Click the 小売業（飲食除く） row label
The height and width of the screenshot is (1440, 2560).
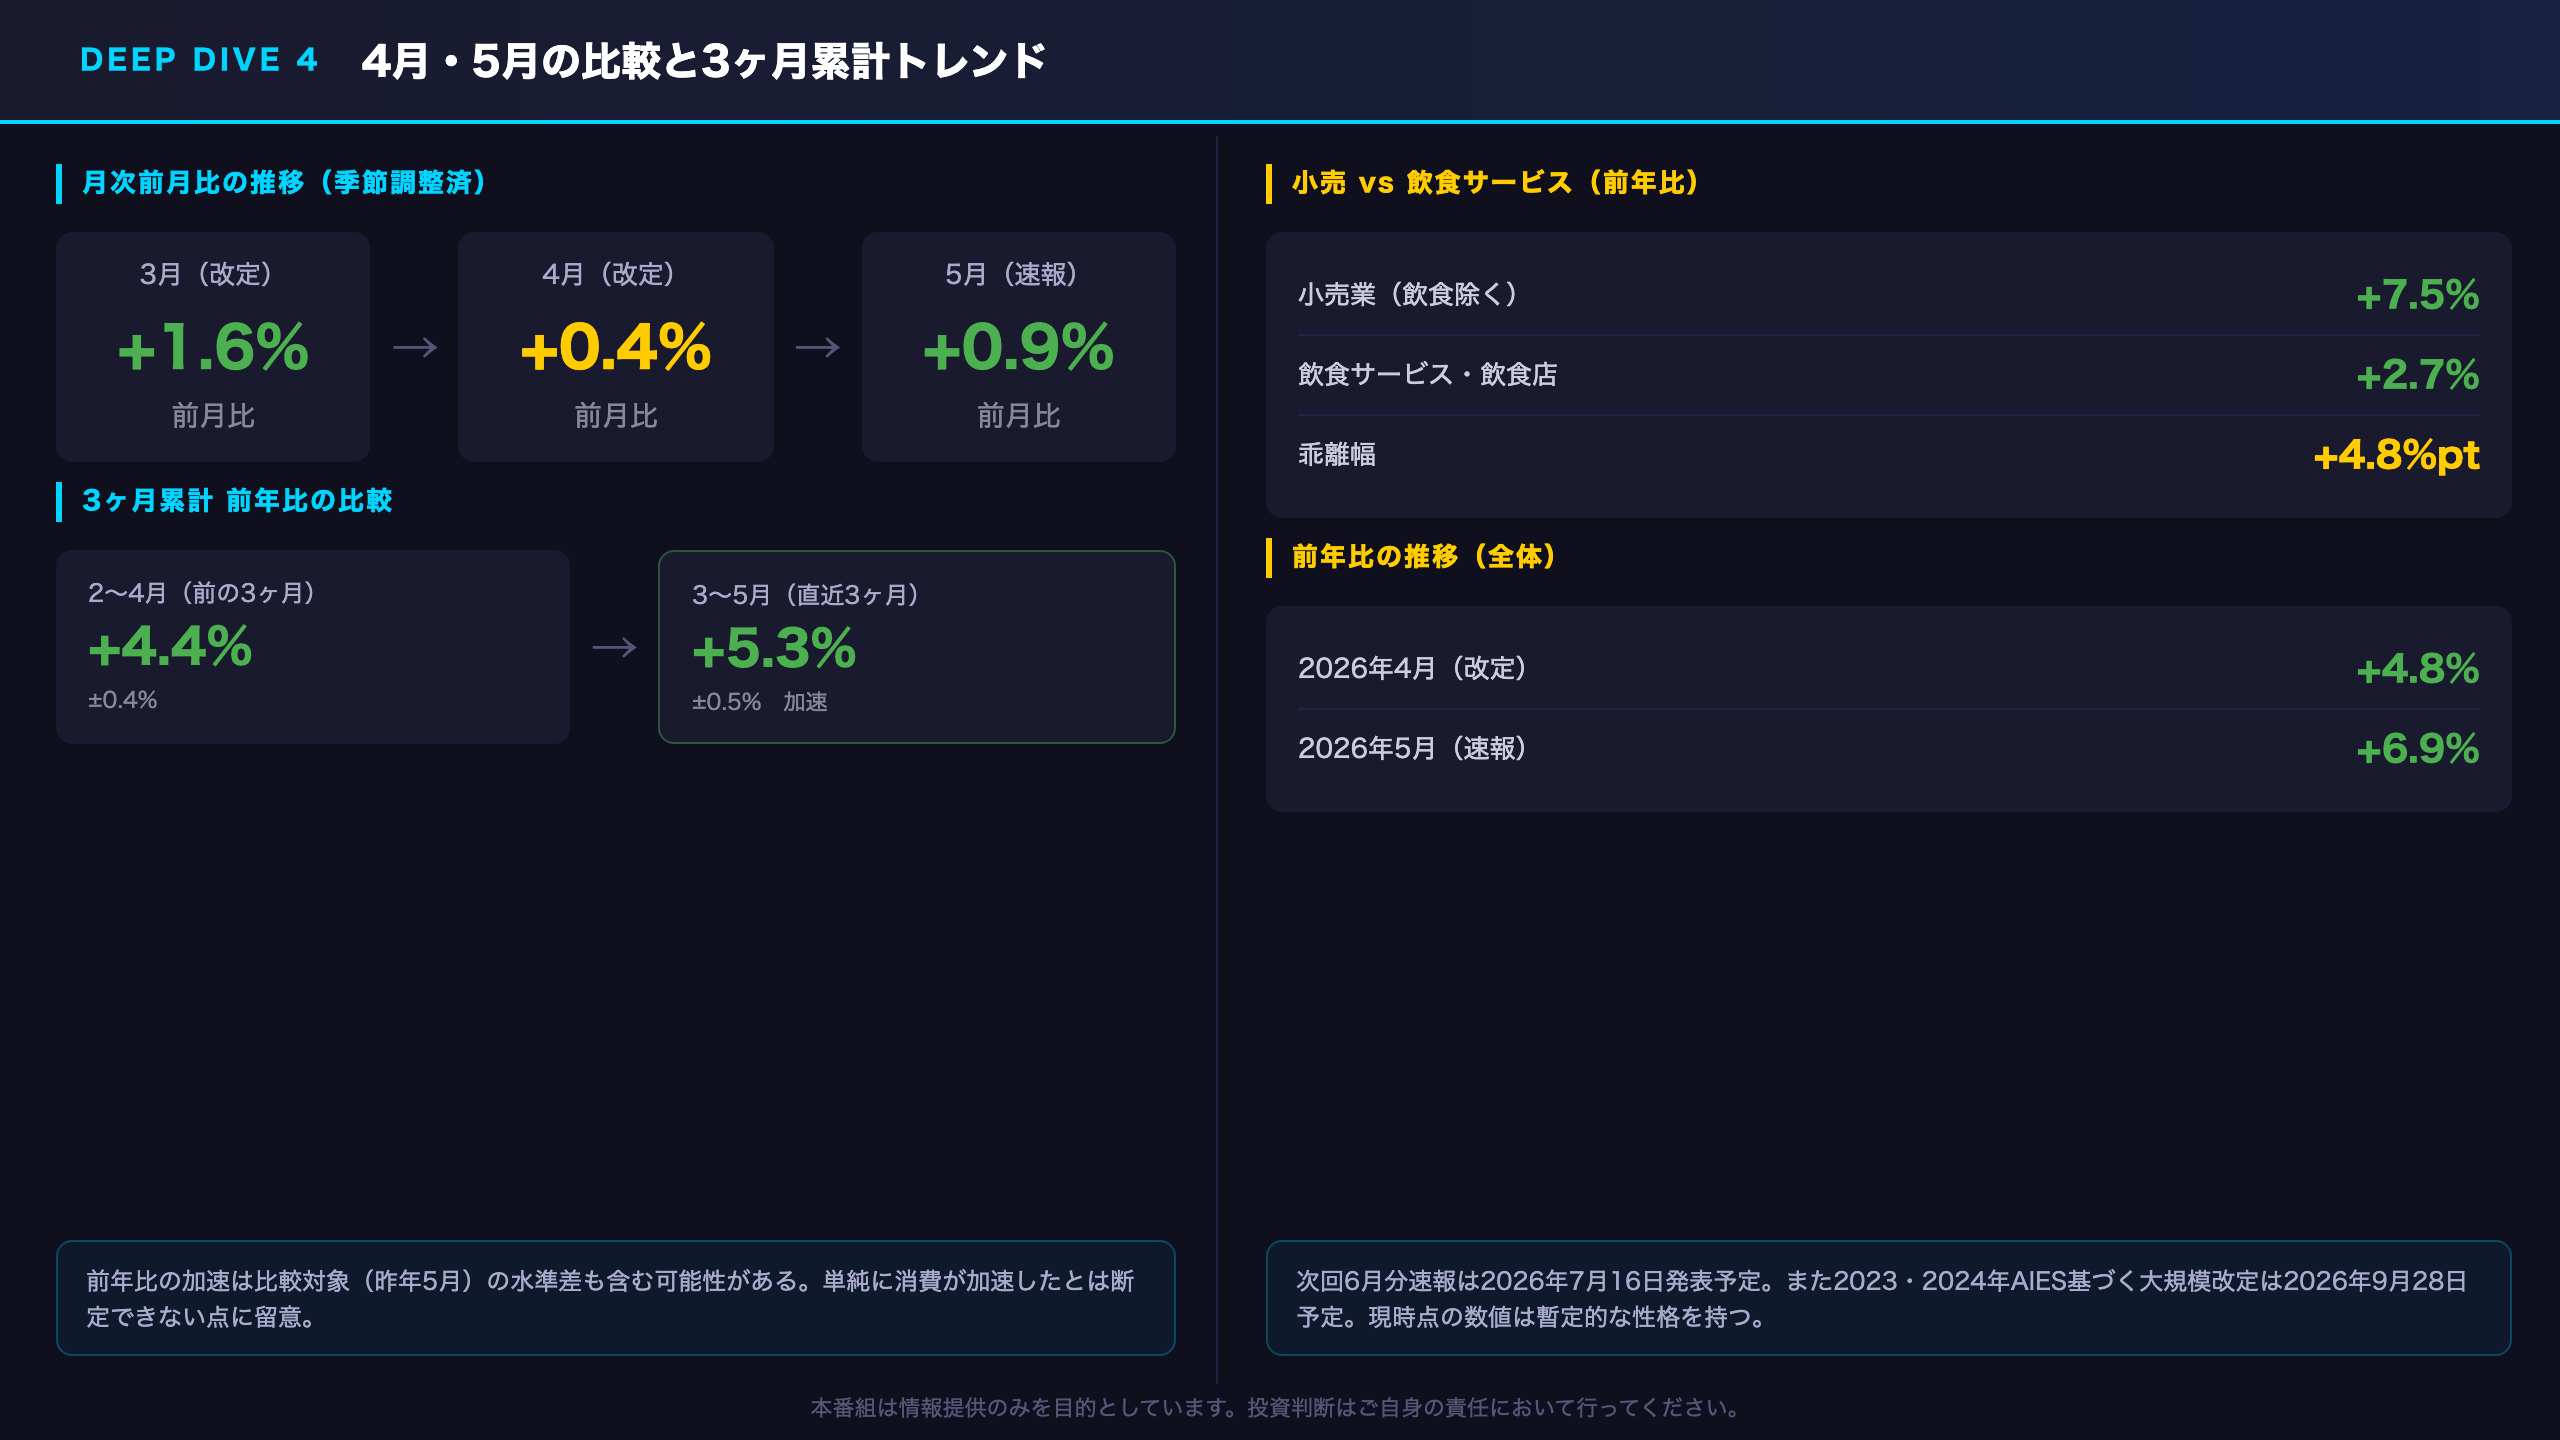[1408, 294]
